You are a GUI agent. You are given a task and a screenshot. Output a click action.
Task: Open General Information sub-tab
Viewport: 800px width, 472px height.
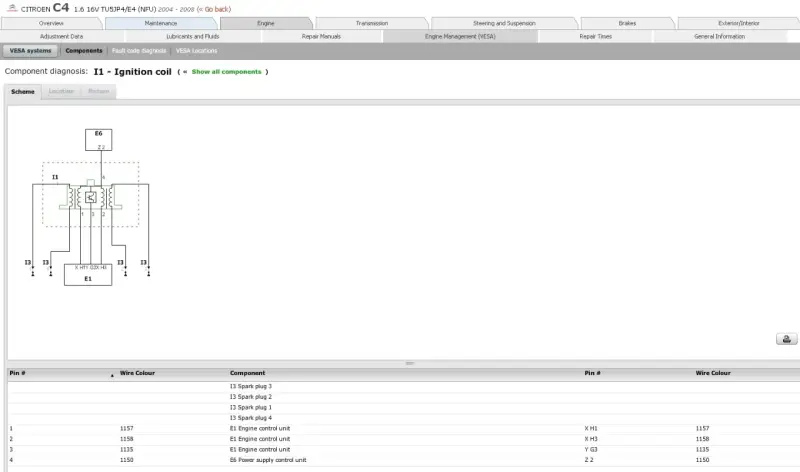[x=719, y=37]
